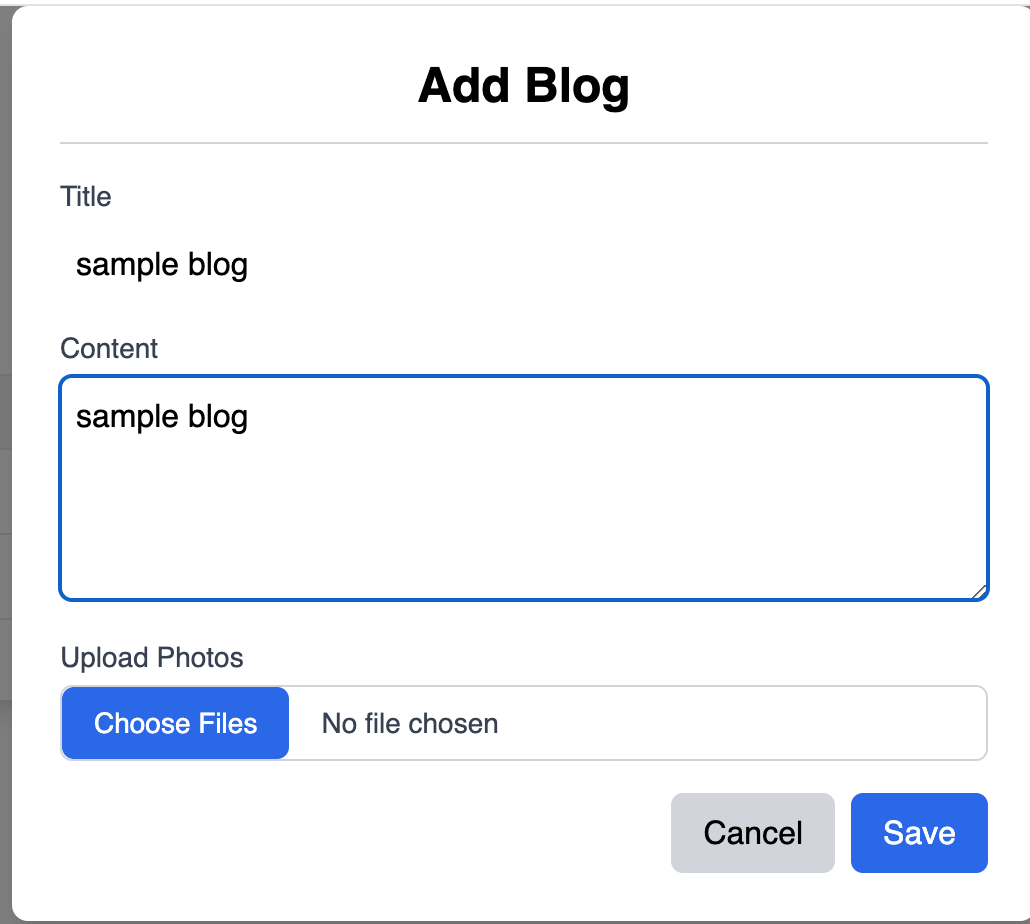Click the Cancel button

click(x=752, y=832)
